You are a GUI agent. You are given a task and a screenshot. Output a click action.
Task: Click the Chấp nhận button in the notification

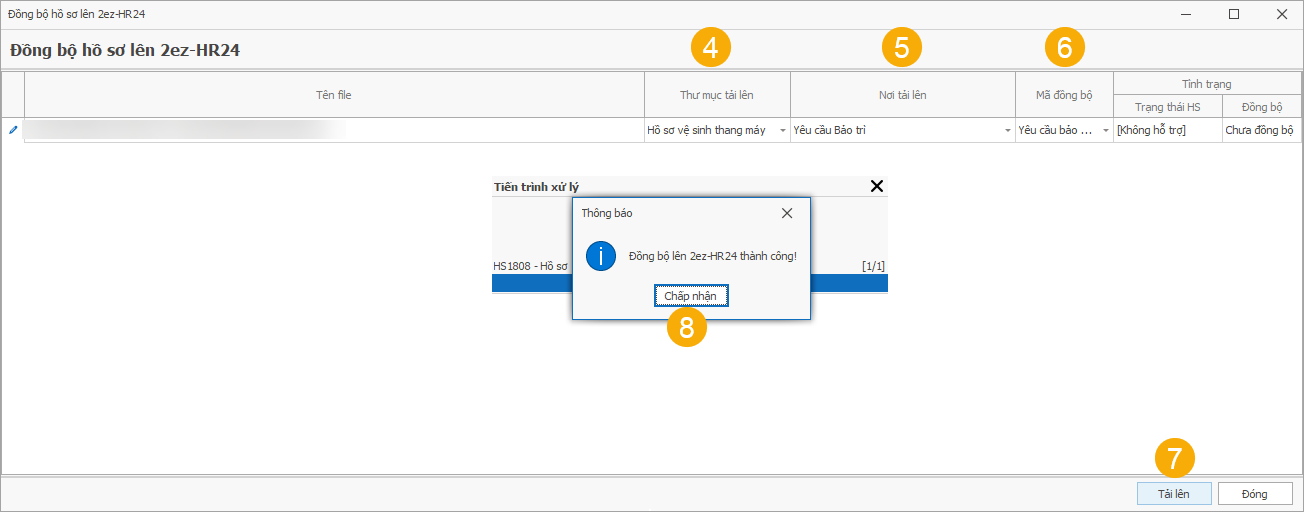tap(691, 296)
